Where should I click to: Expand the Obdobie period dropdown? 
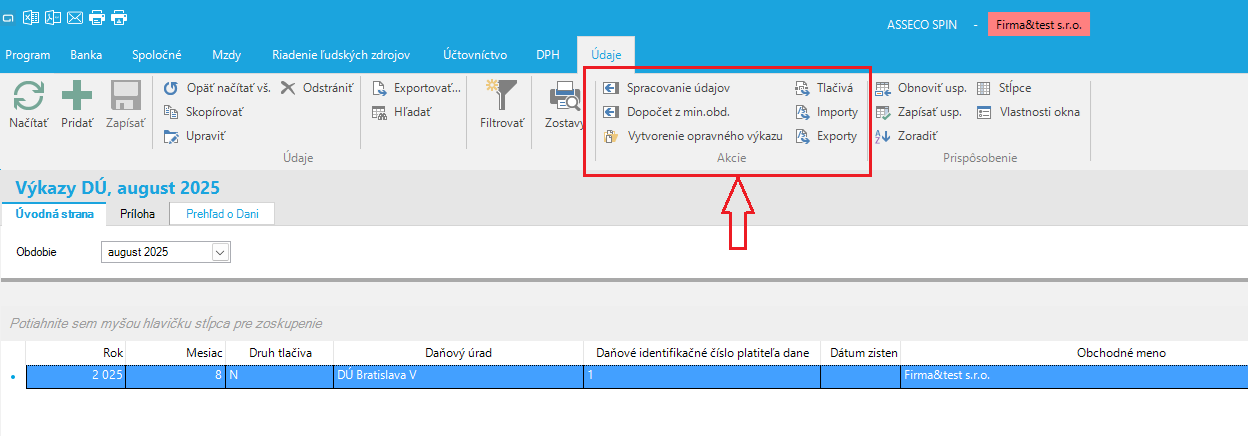[x=221, y=253]
